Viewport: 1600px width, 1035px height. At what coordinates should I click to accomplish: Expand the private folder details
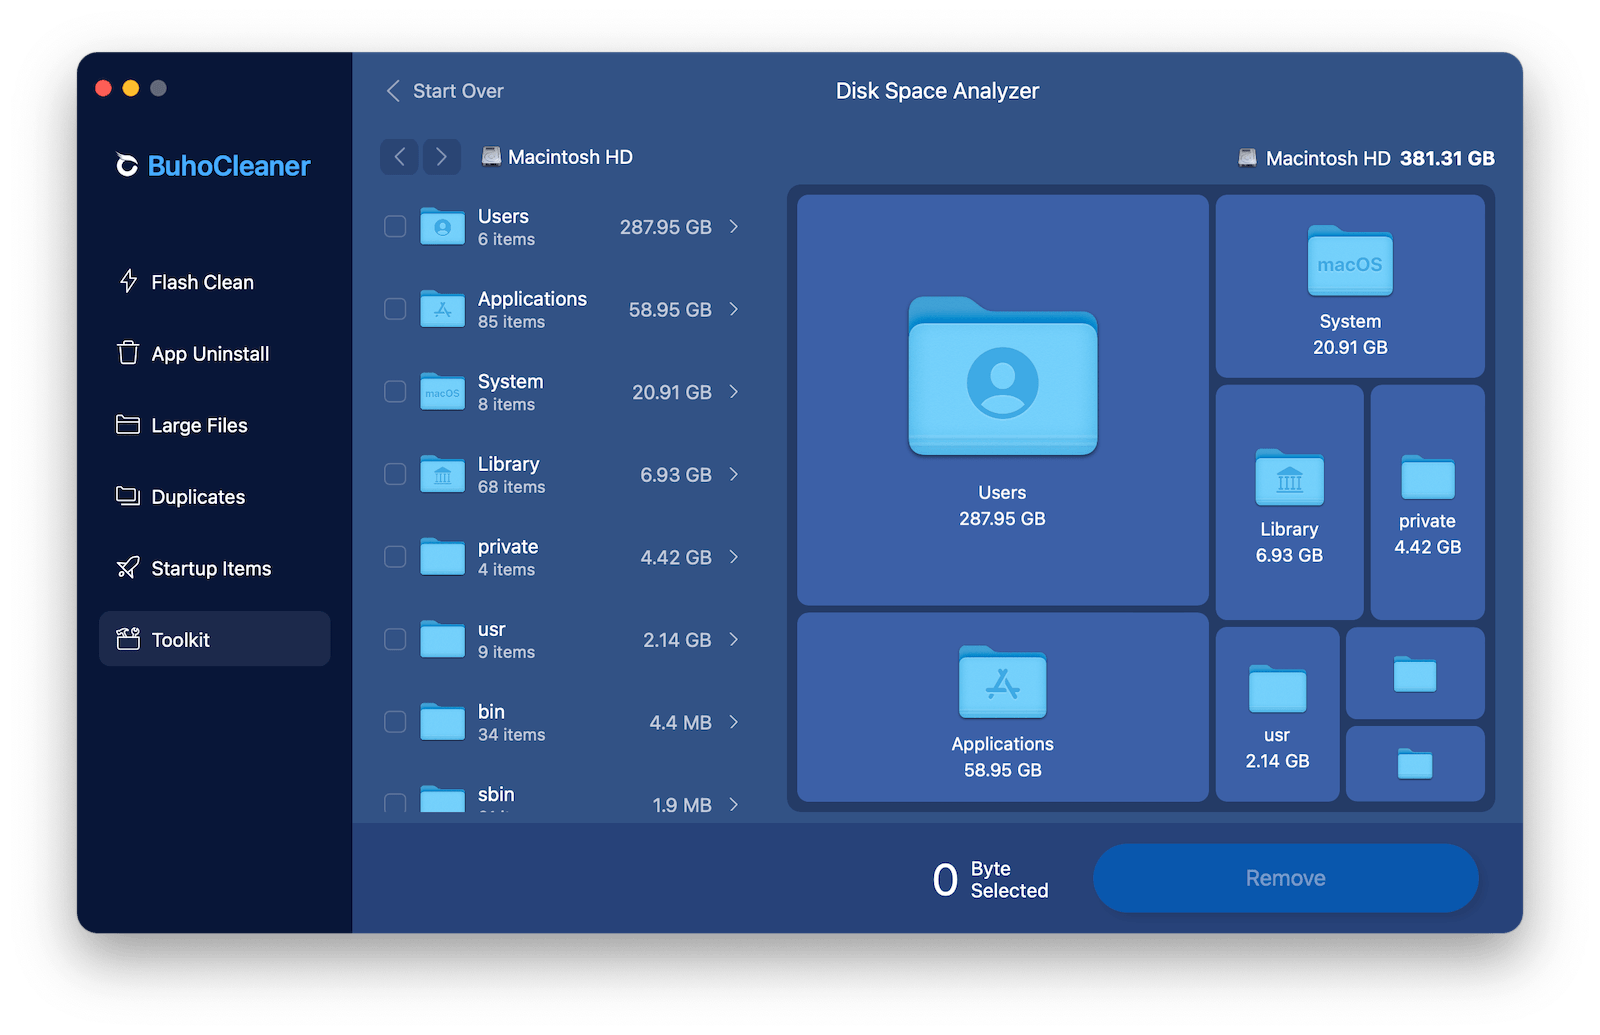tap(734, 557)
